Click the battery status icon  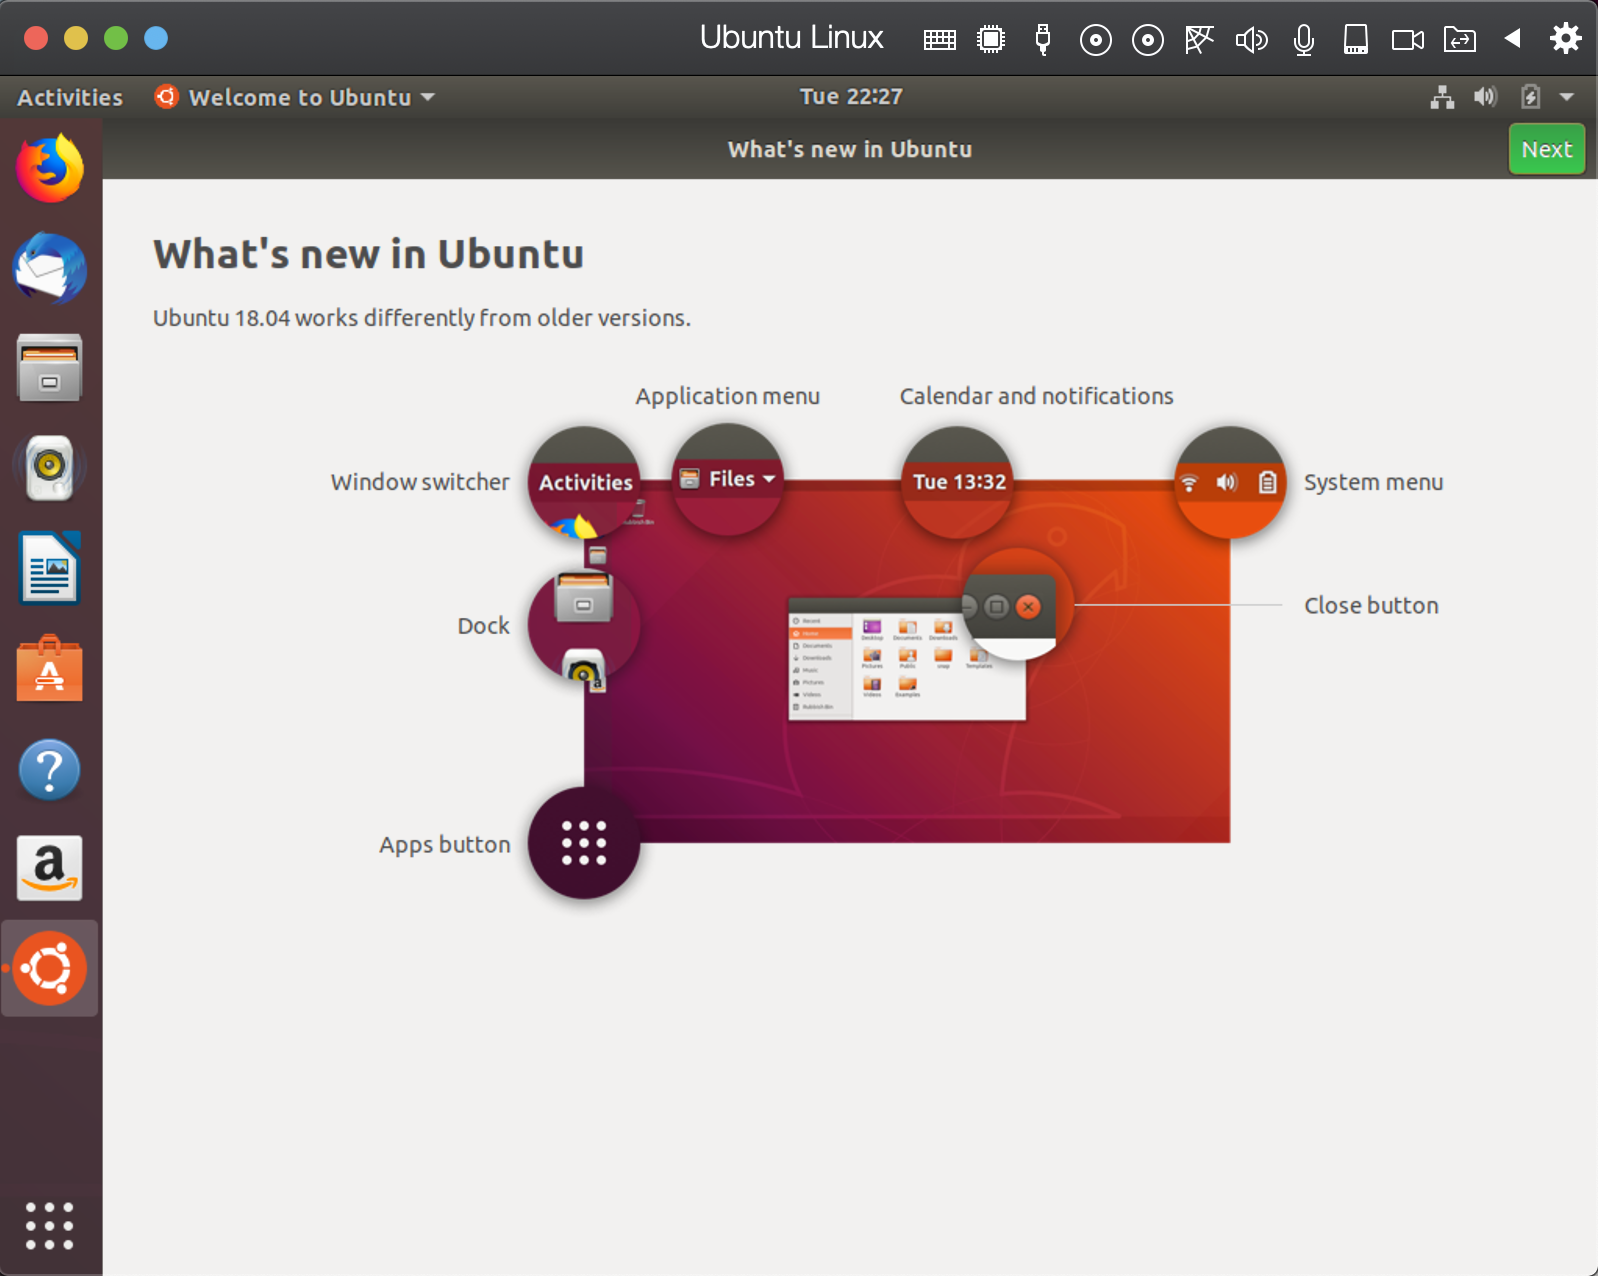(1530, 97)
